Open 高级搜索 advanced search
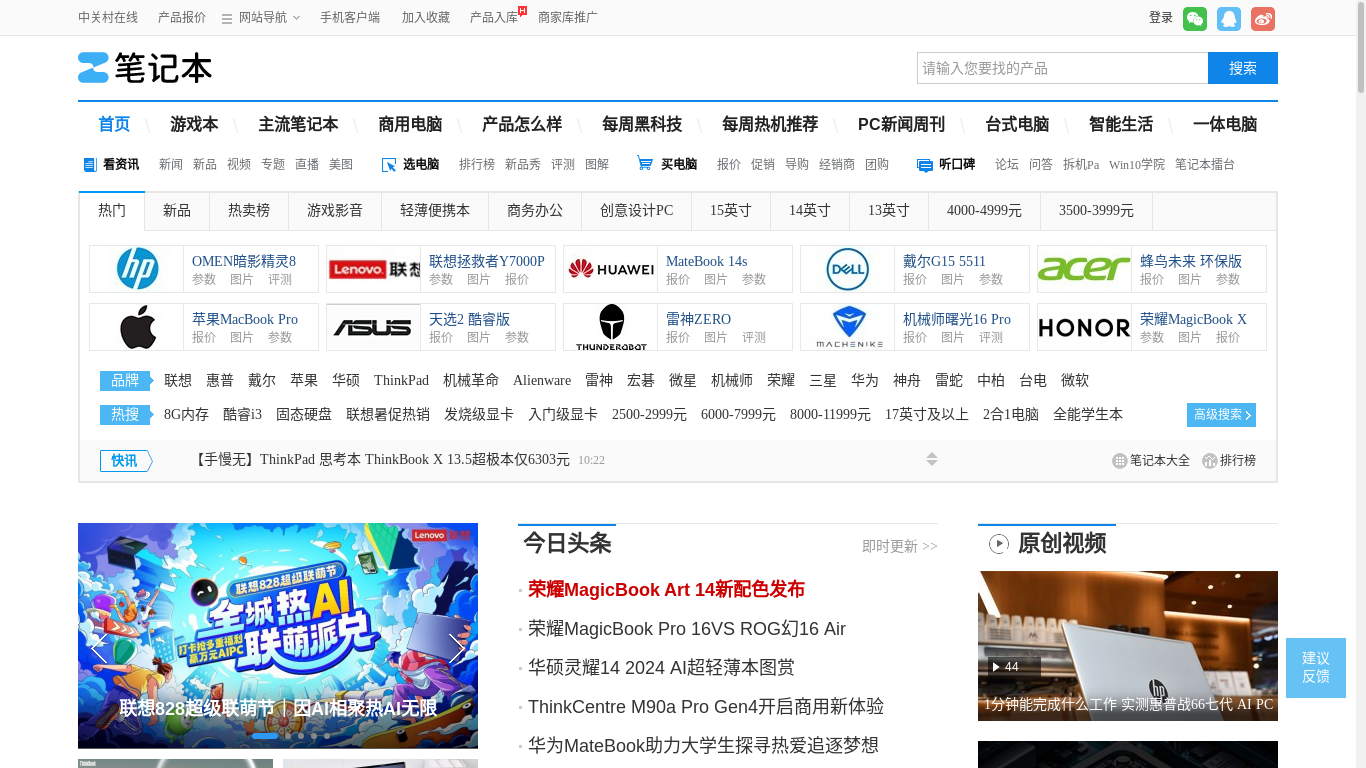This screenshot has height=768, width=1366. pos(1221,415)
